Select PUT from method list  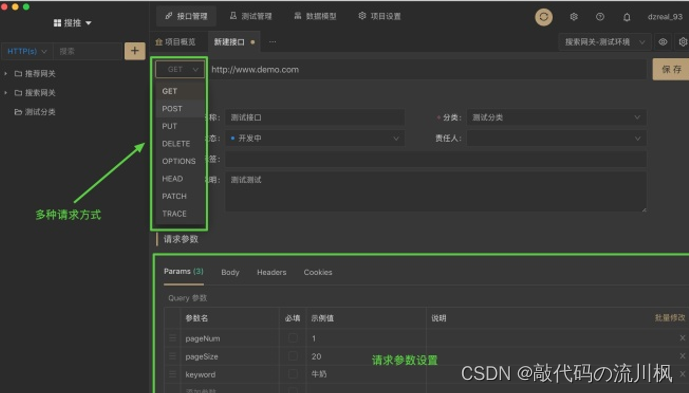[180, 126]
